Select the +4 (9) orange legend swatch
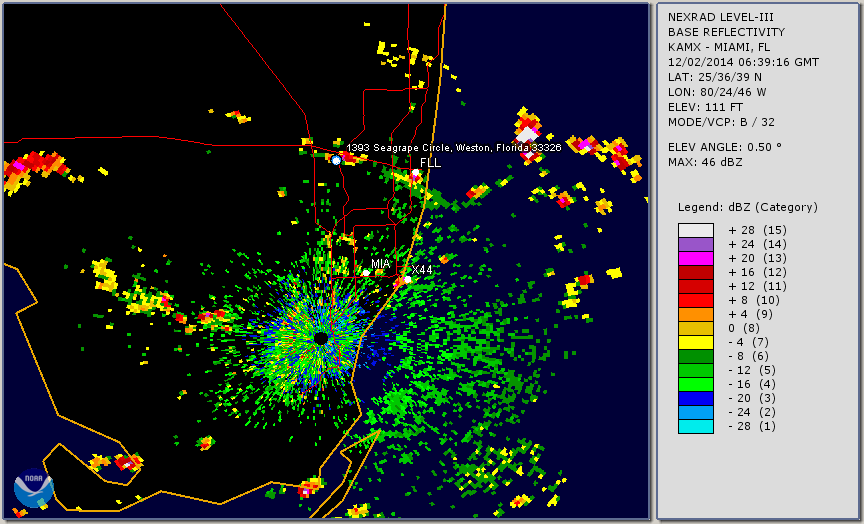The image size is (864, 524). coord(696,315)
